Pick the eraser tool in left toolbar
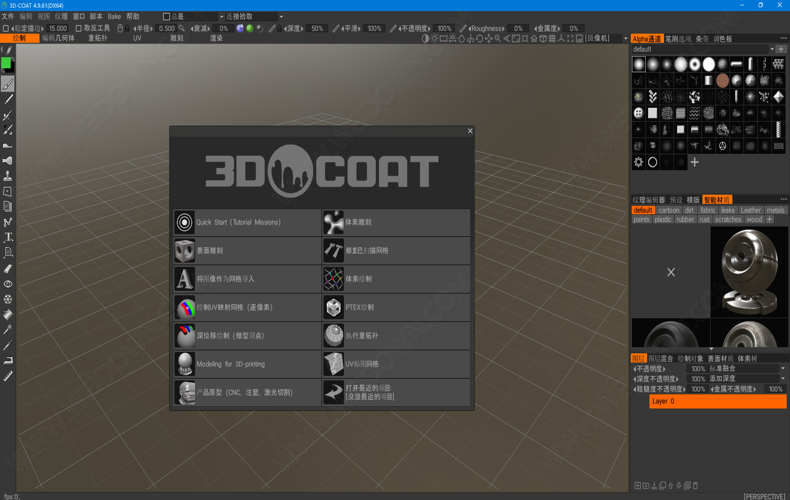This screenshot has width=790, height=500. point(8,268)
